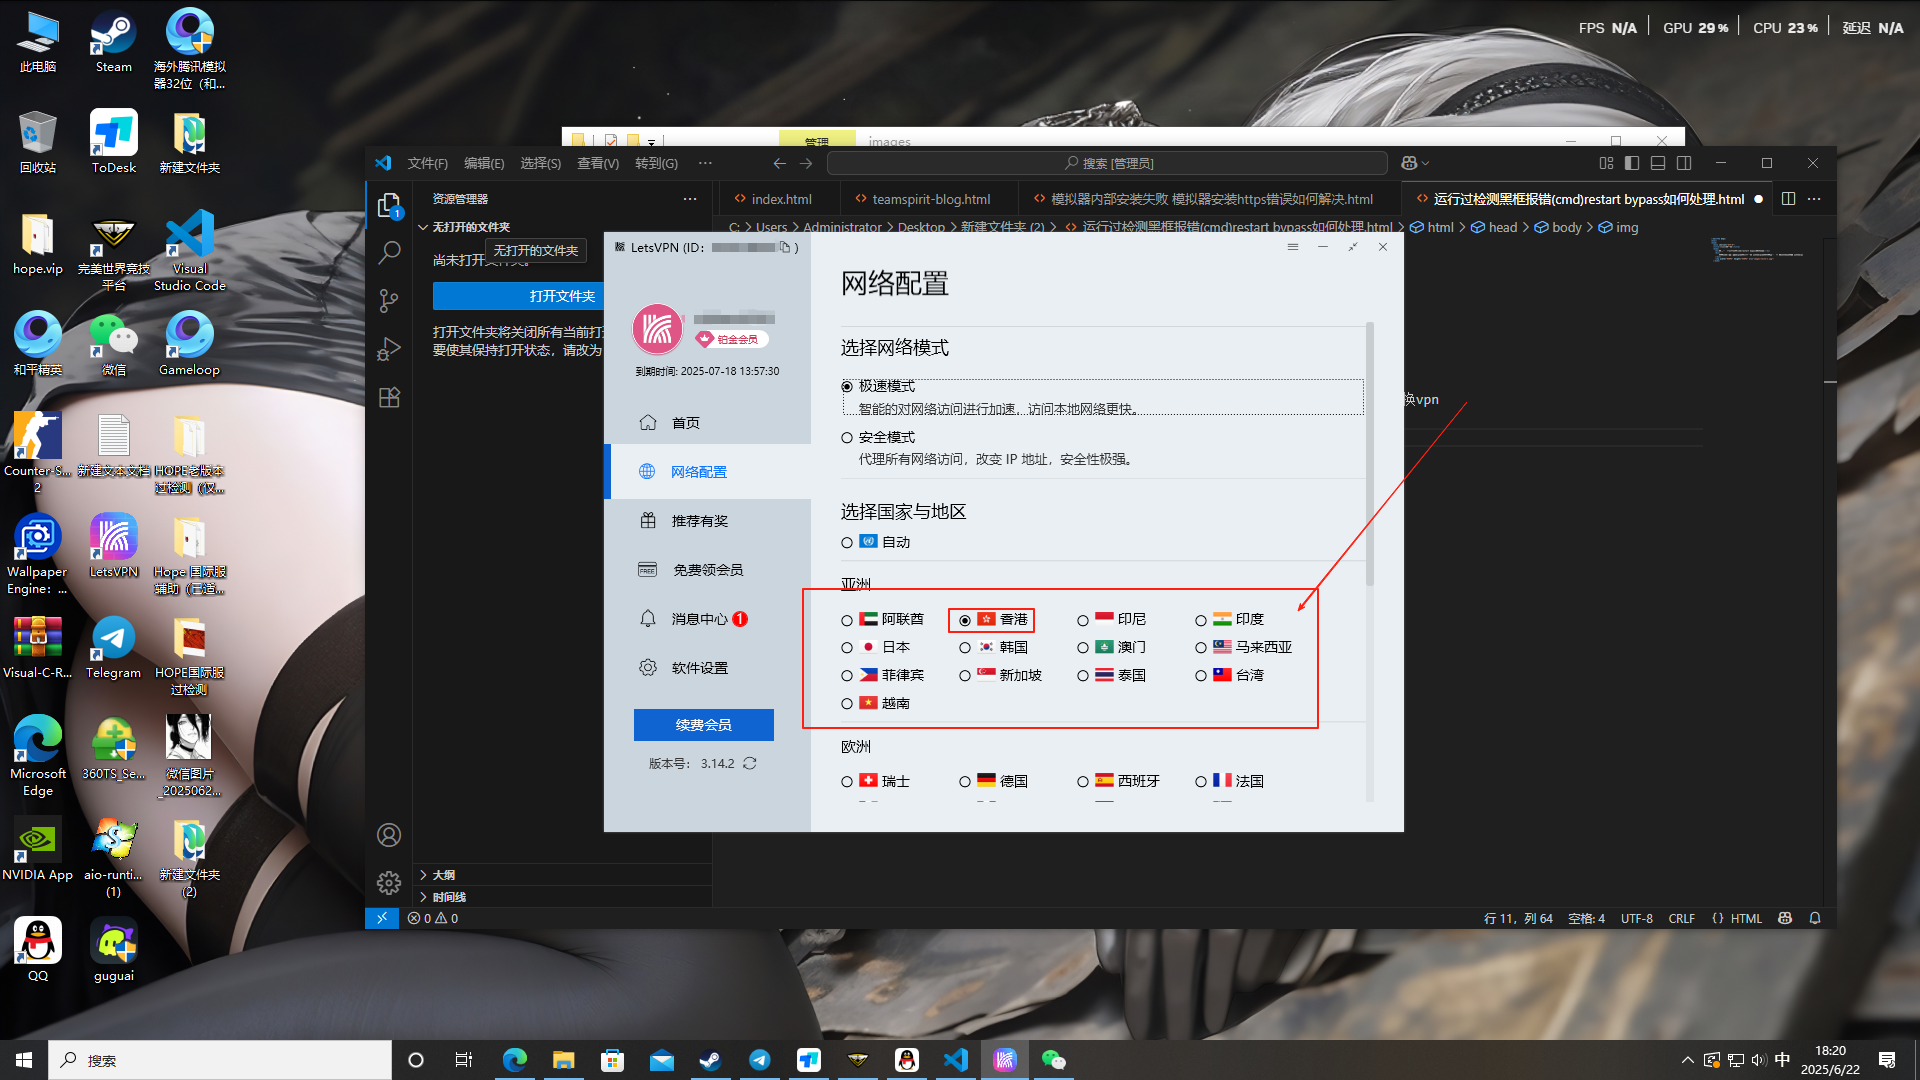Open the LetsVPN hamburger menu icon
Image resolution: width=1920 pixels, height=1080 pixels.
(1293, 247)
